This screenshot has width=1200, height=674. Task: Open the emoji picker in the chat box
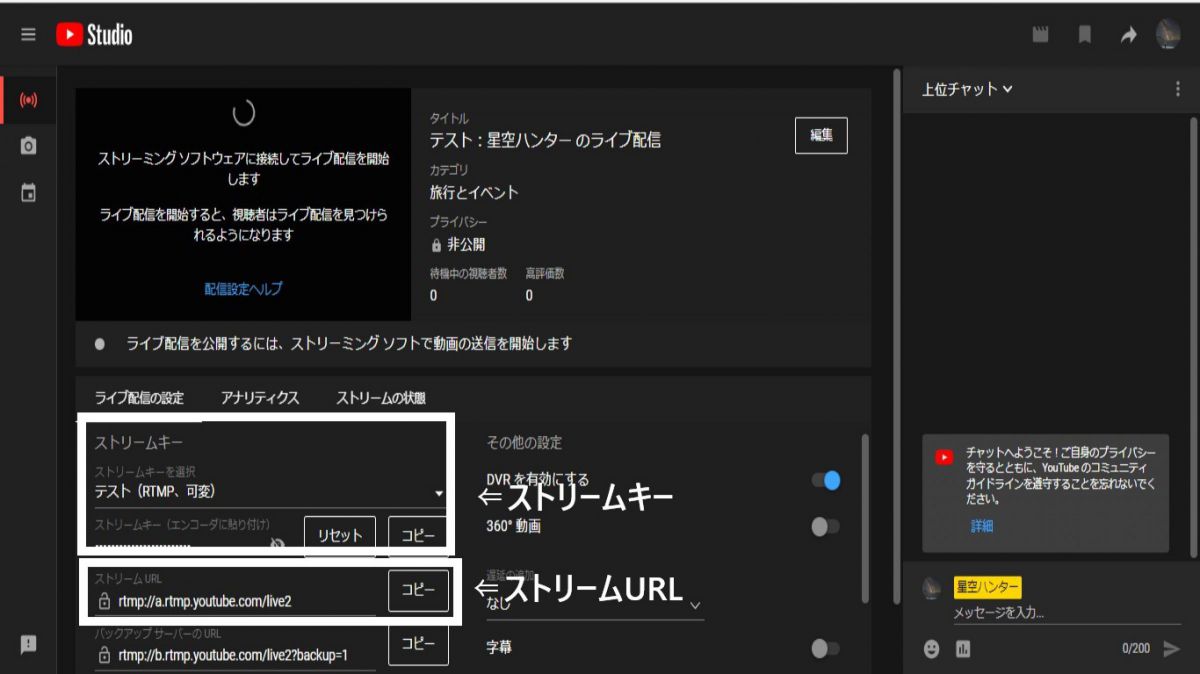[x=930, y=647]
